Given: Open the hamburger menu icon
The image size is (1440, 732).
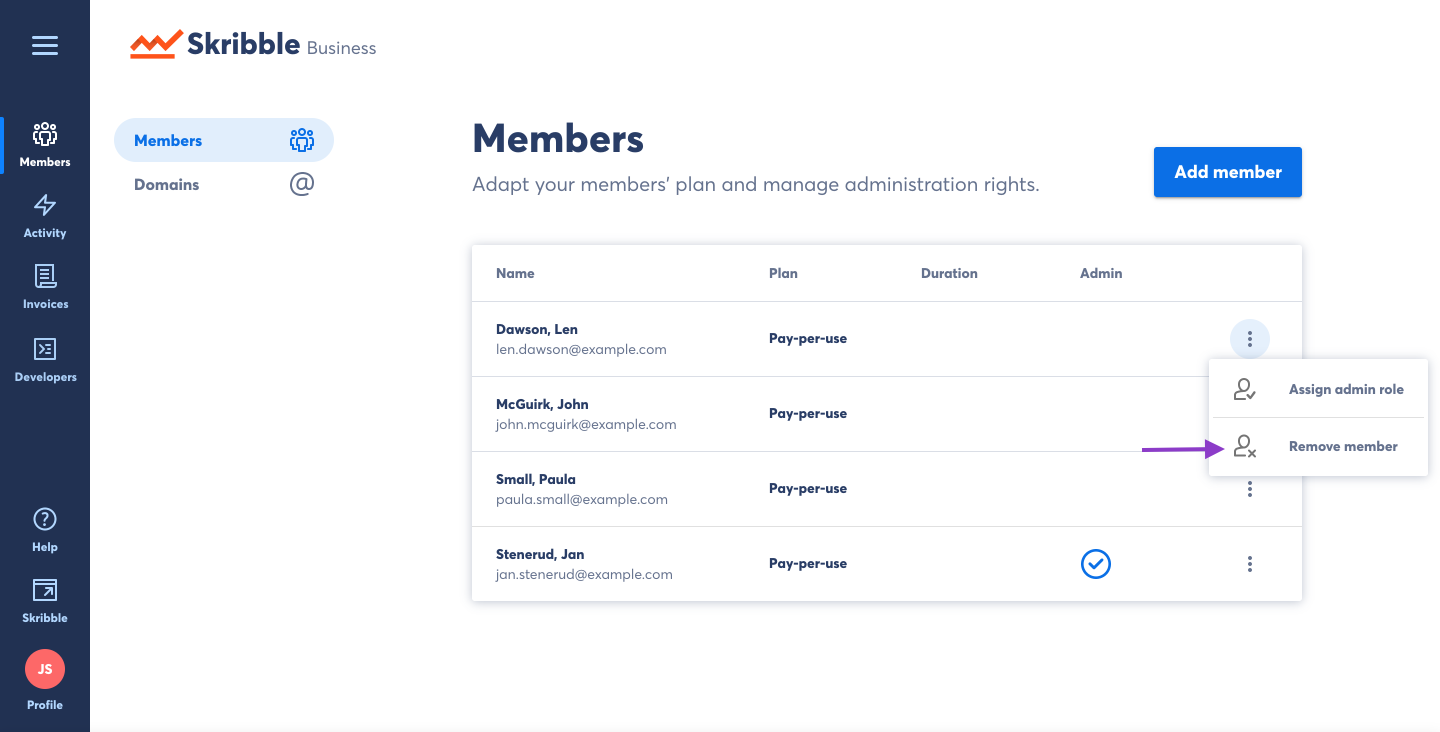Looking at the screenshot, I should pos(45,45).
